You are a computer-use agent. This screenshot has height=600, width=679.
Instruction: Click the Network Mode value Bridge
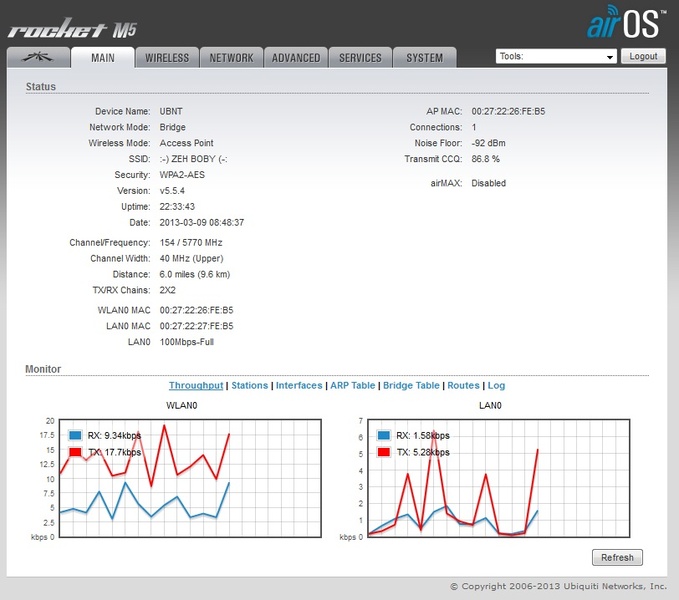click(172, 127)
